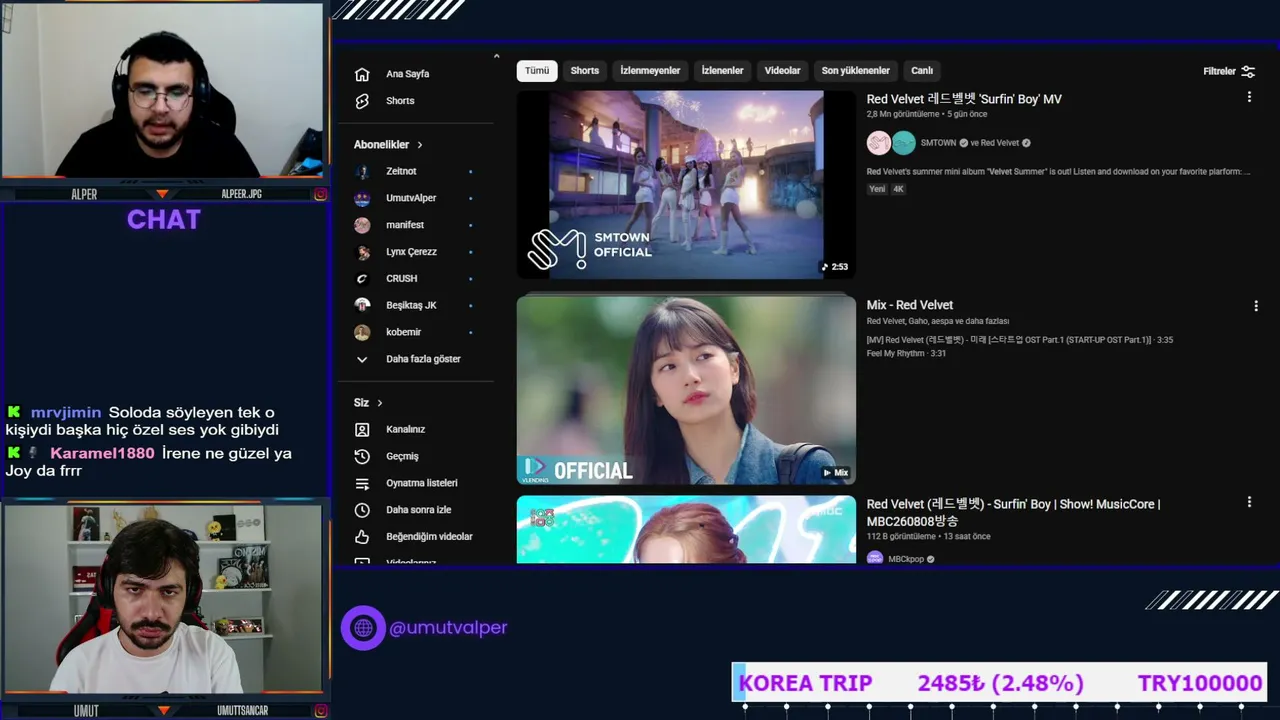Click the '2,8 Mn görüntüleme' view count
Viewport: 1280px width, 720px height.
(x=903, y=114)
